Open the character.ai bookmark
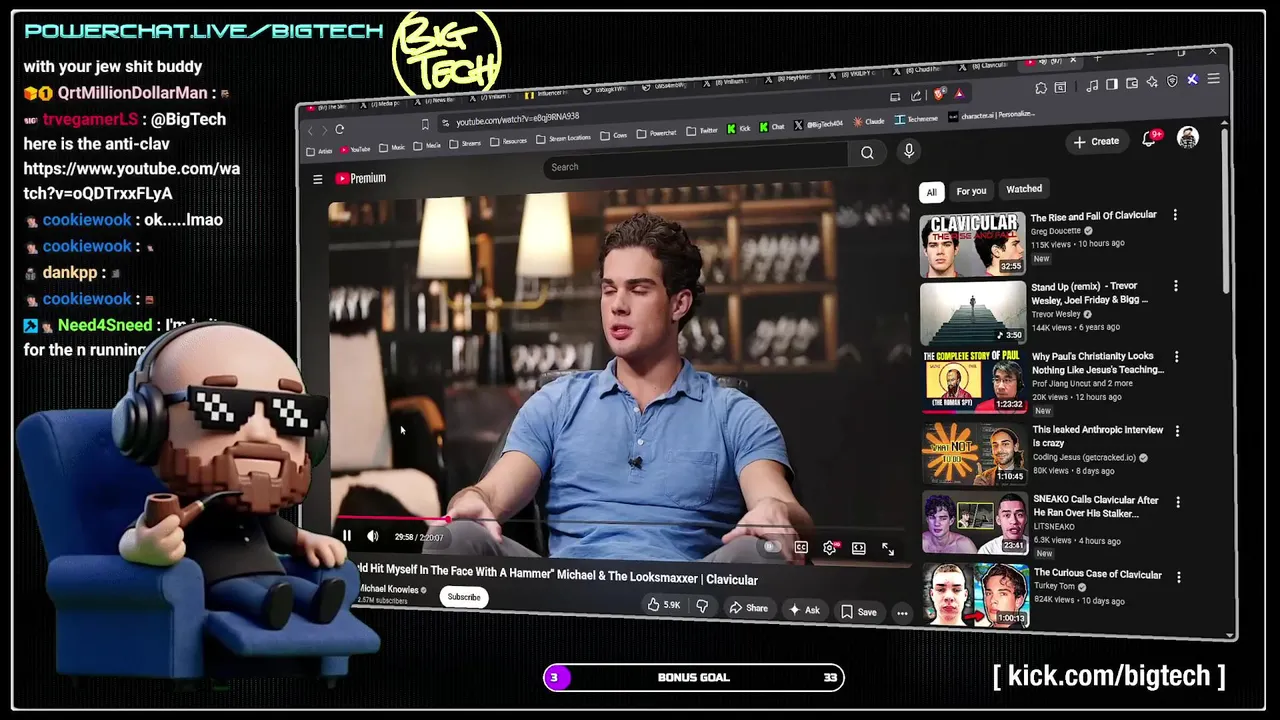 click(x=991, y=116)
